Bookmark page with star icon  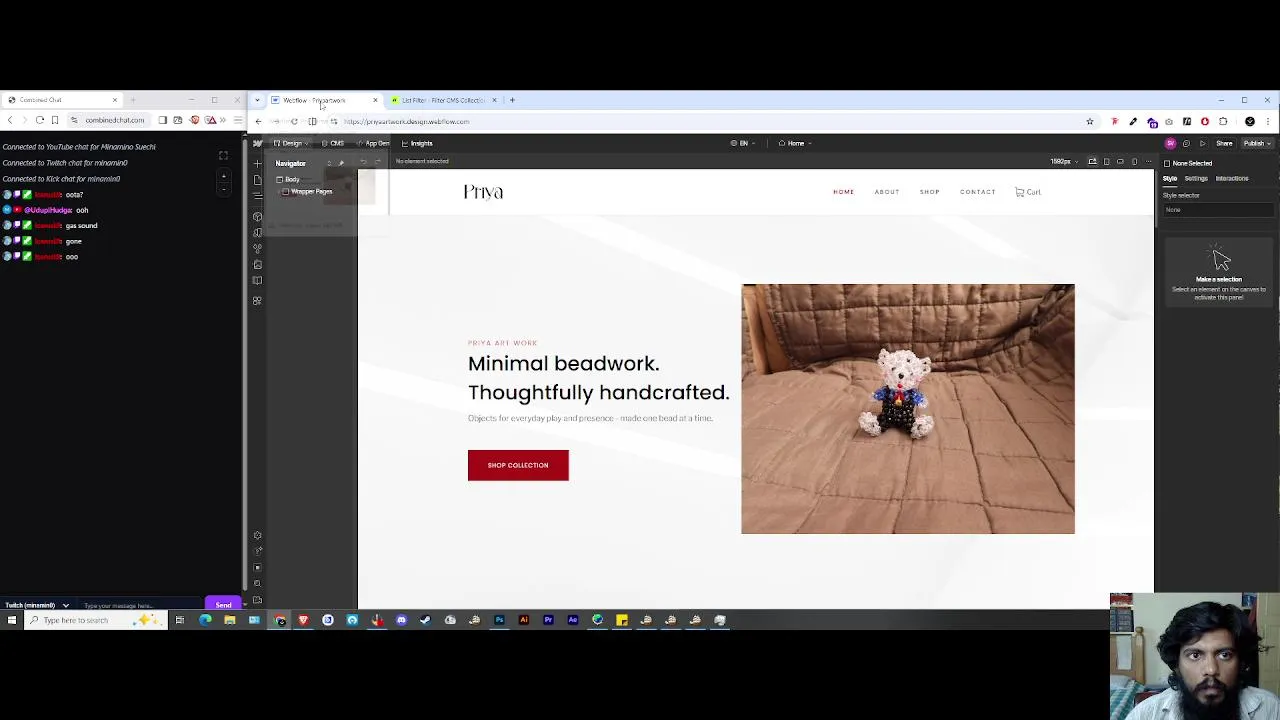(x=1090, y=121)
